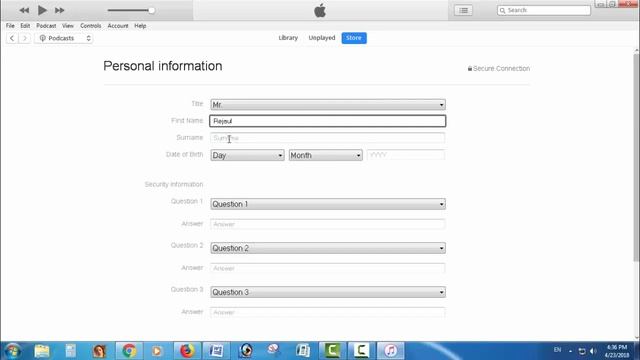Viewport: 640px width, 360px height.
Task: Expand the Question 3 dropdown
Action: (x=328, y=292)
